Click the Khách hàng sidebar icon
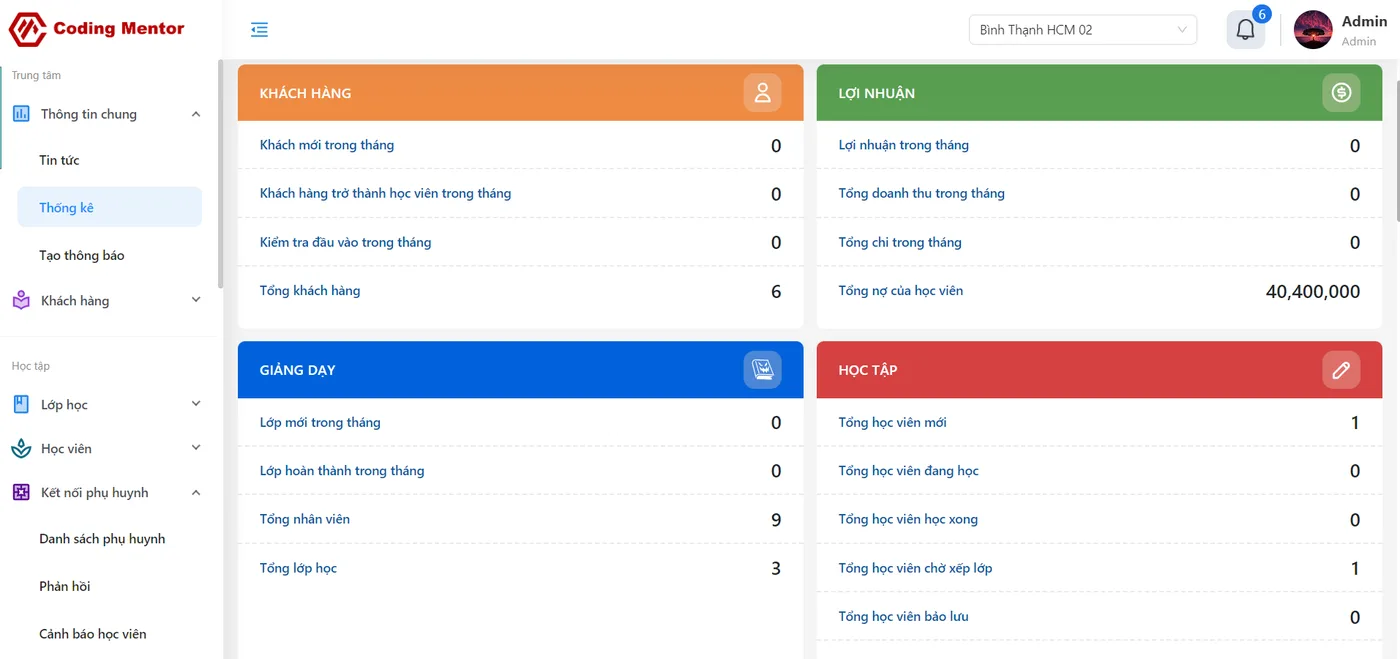Image resolution: width=1400 pixels, height=659 pixels. [x=21, y=300]
